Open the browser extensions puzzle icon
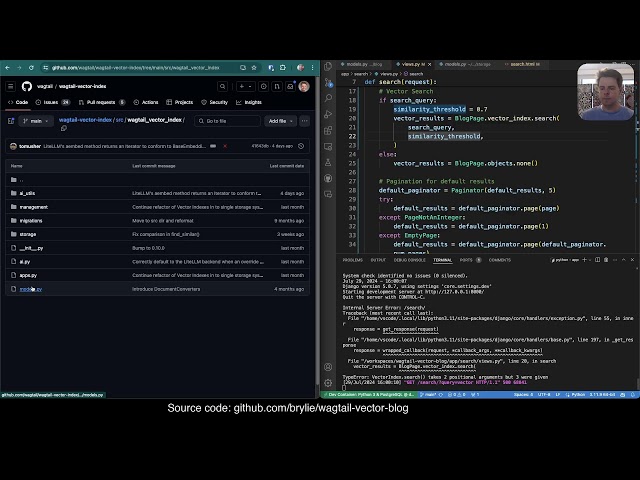This screenshot has width=640, height=480. point(283,68)
